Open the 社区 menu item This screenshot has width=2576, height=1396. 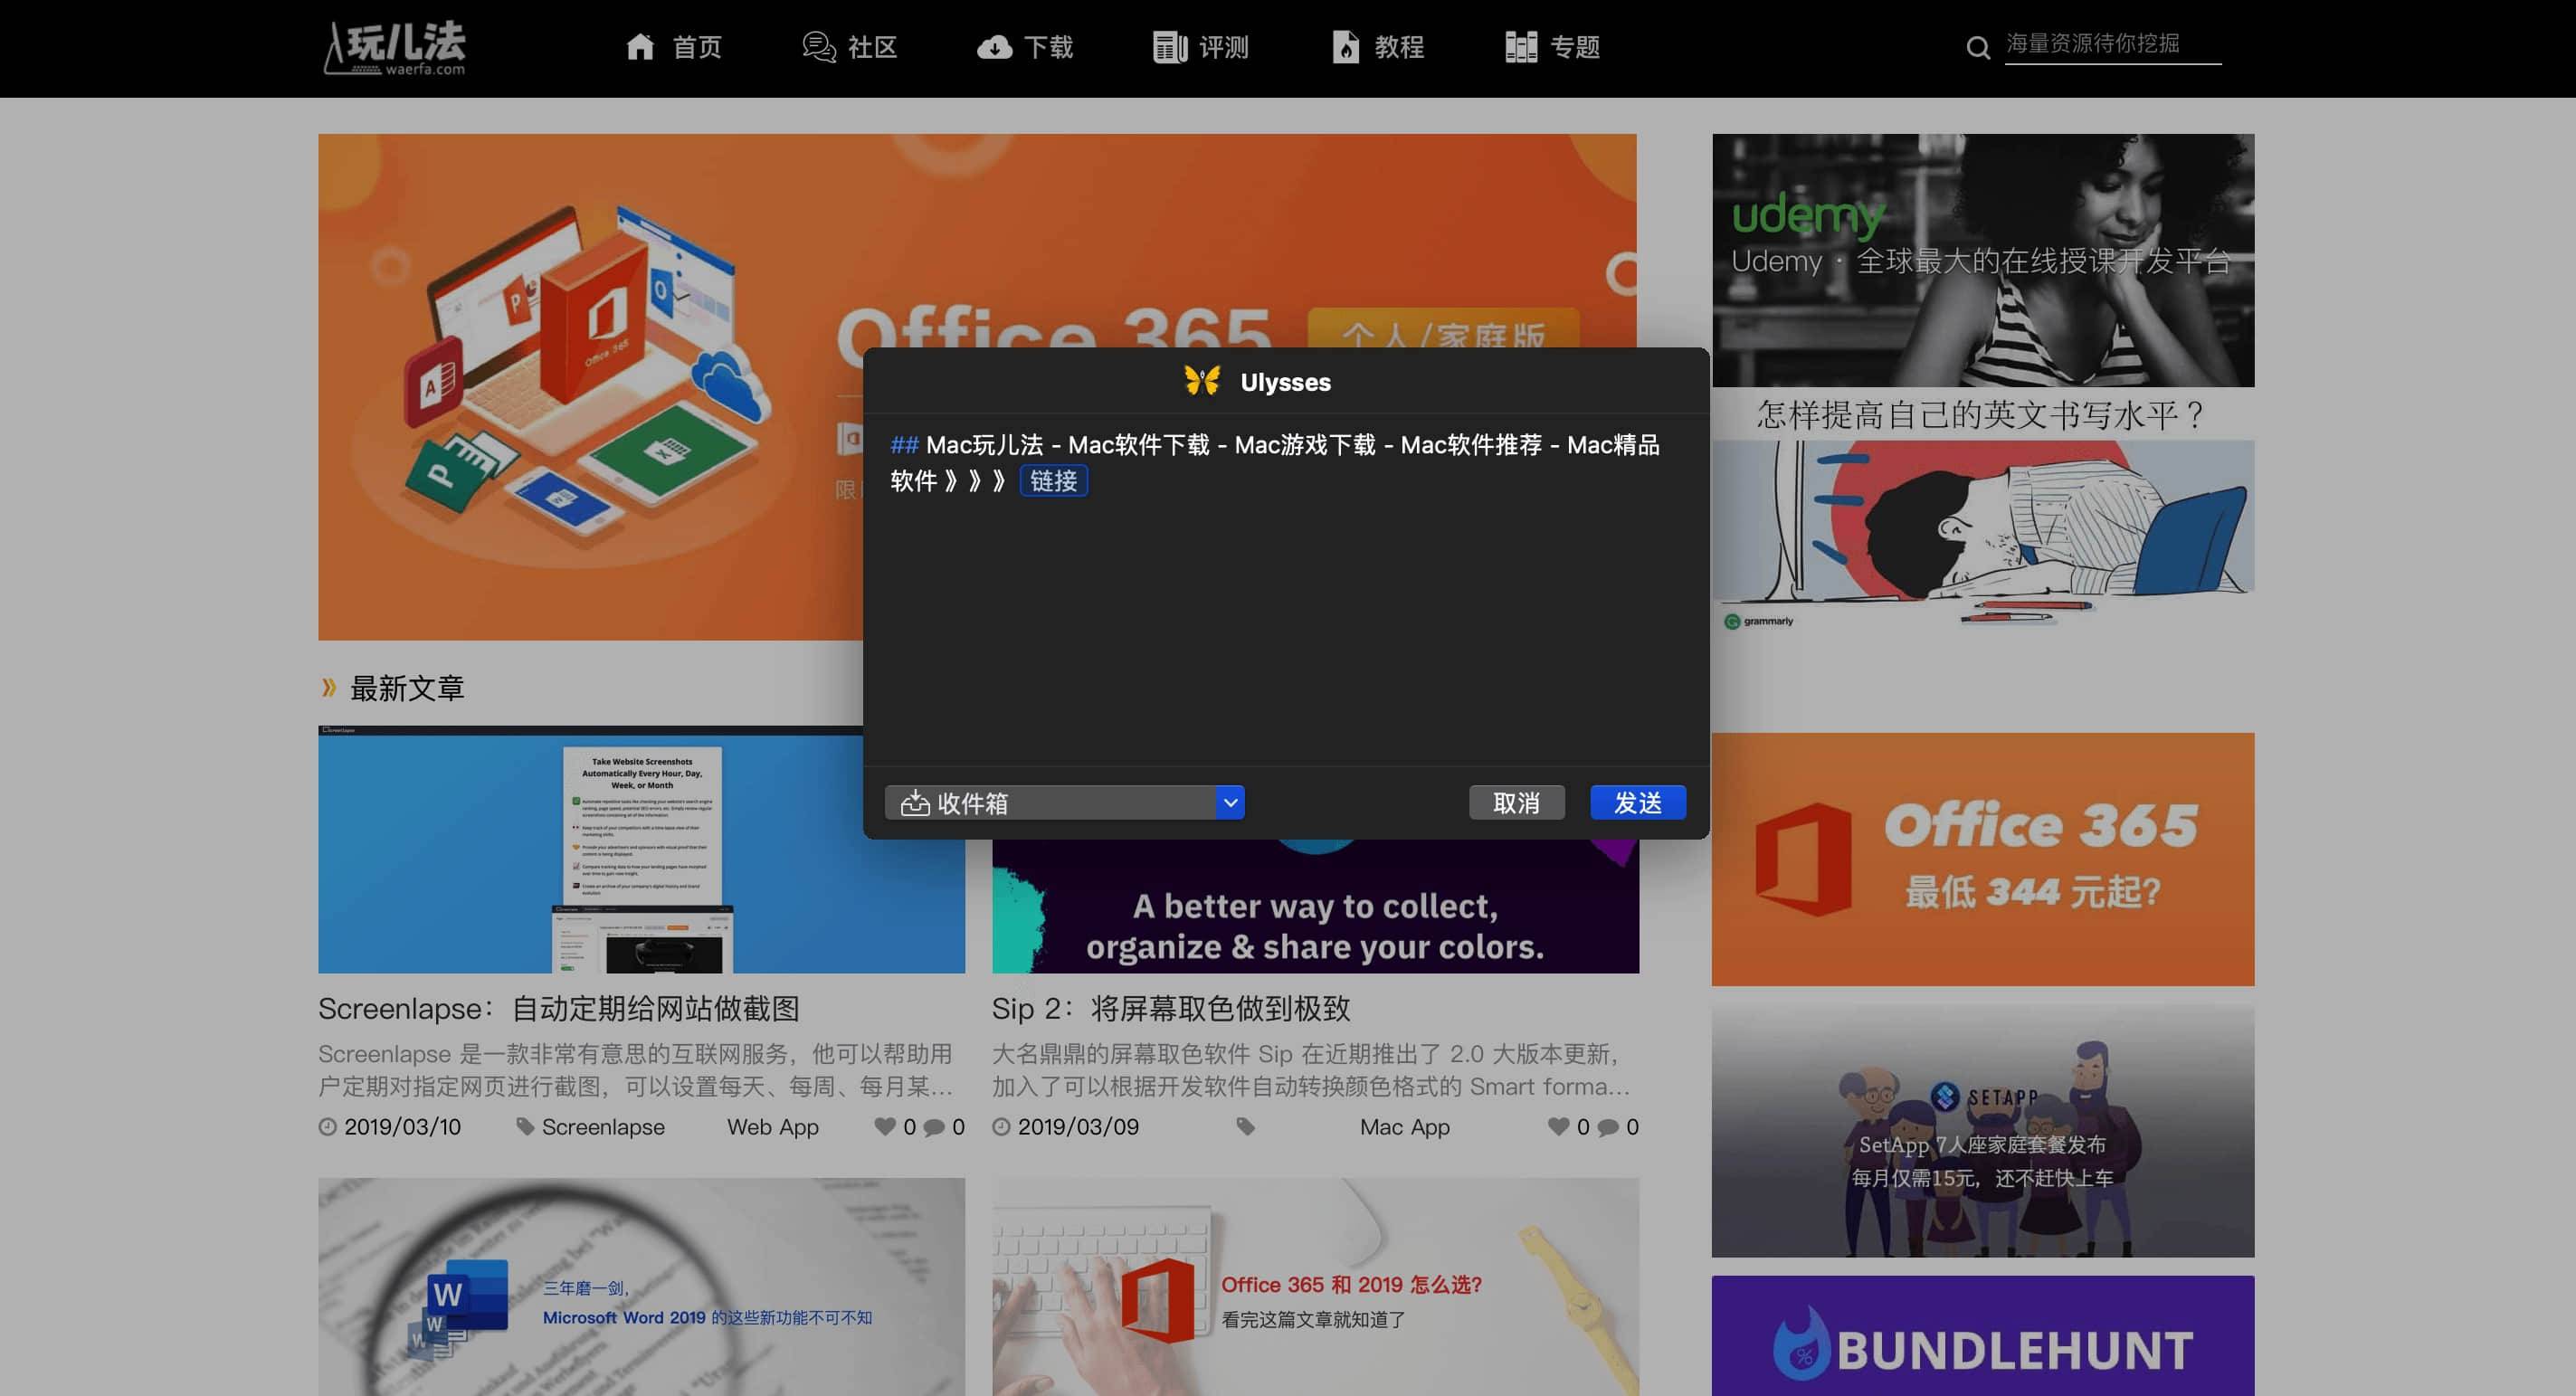(x=873, y=47)
